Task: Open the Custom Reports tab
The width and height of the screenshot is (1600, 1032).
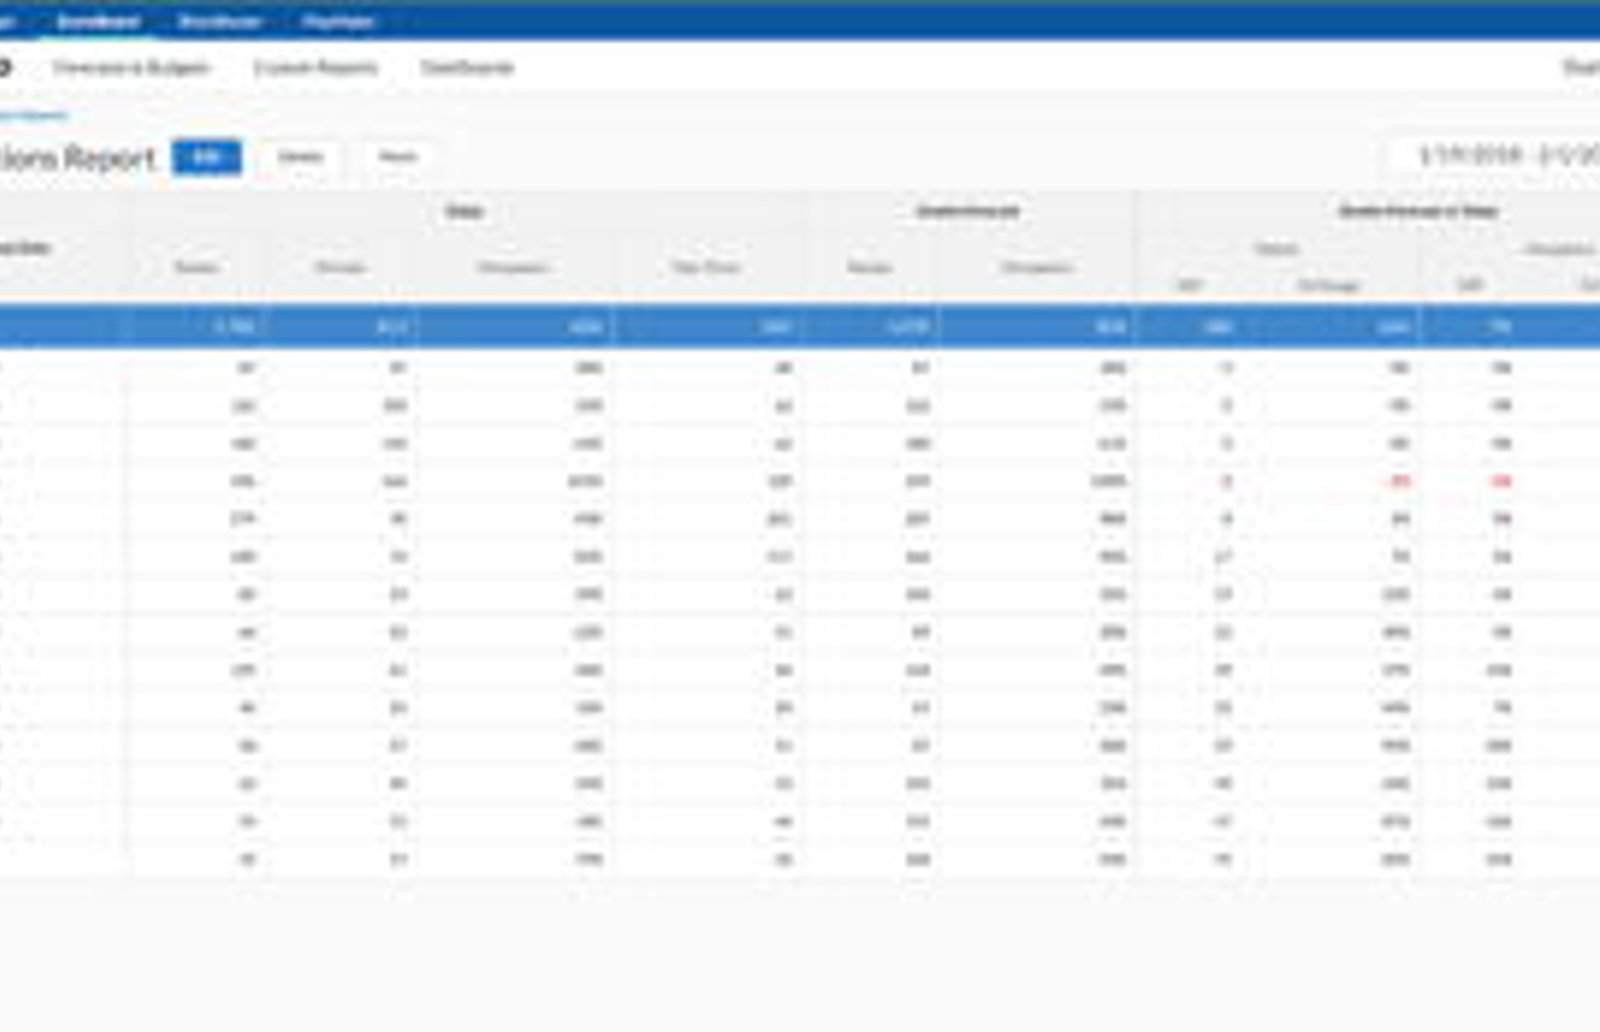Action: click(316, 68)
